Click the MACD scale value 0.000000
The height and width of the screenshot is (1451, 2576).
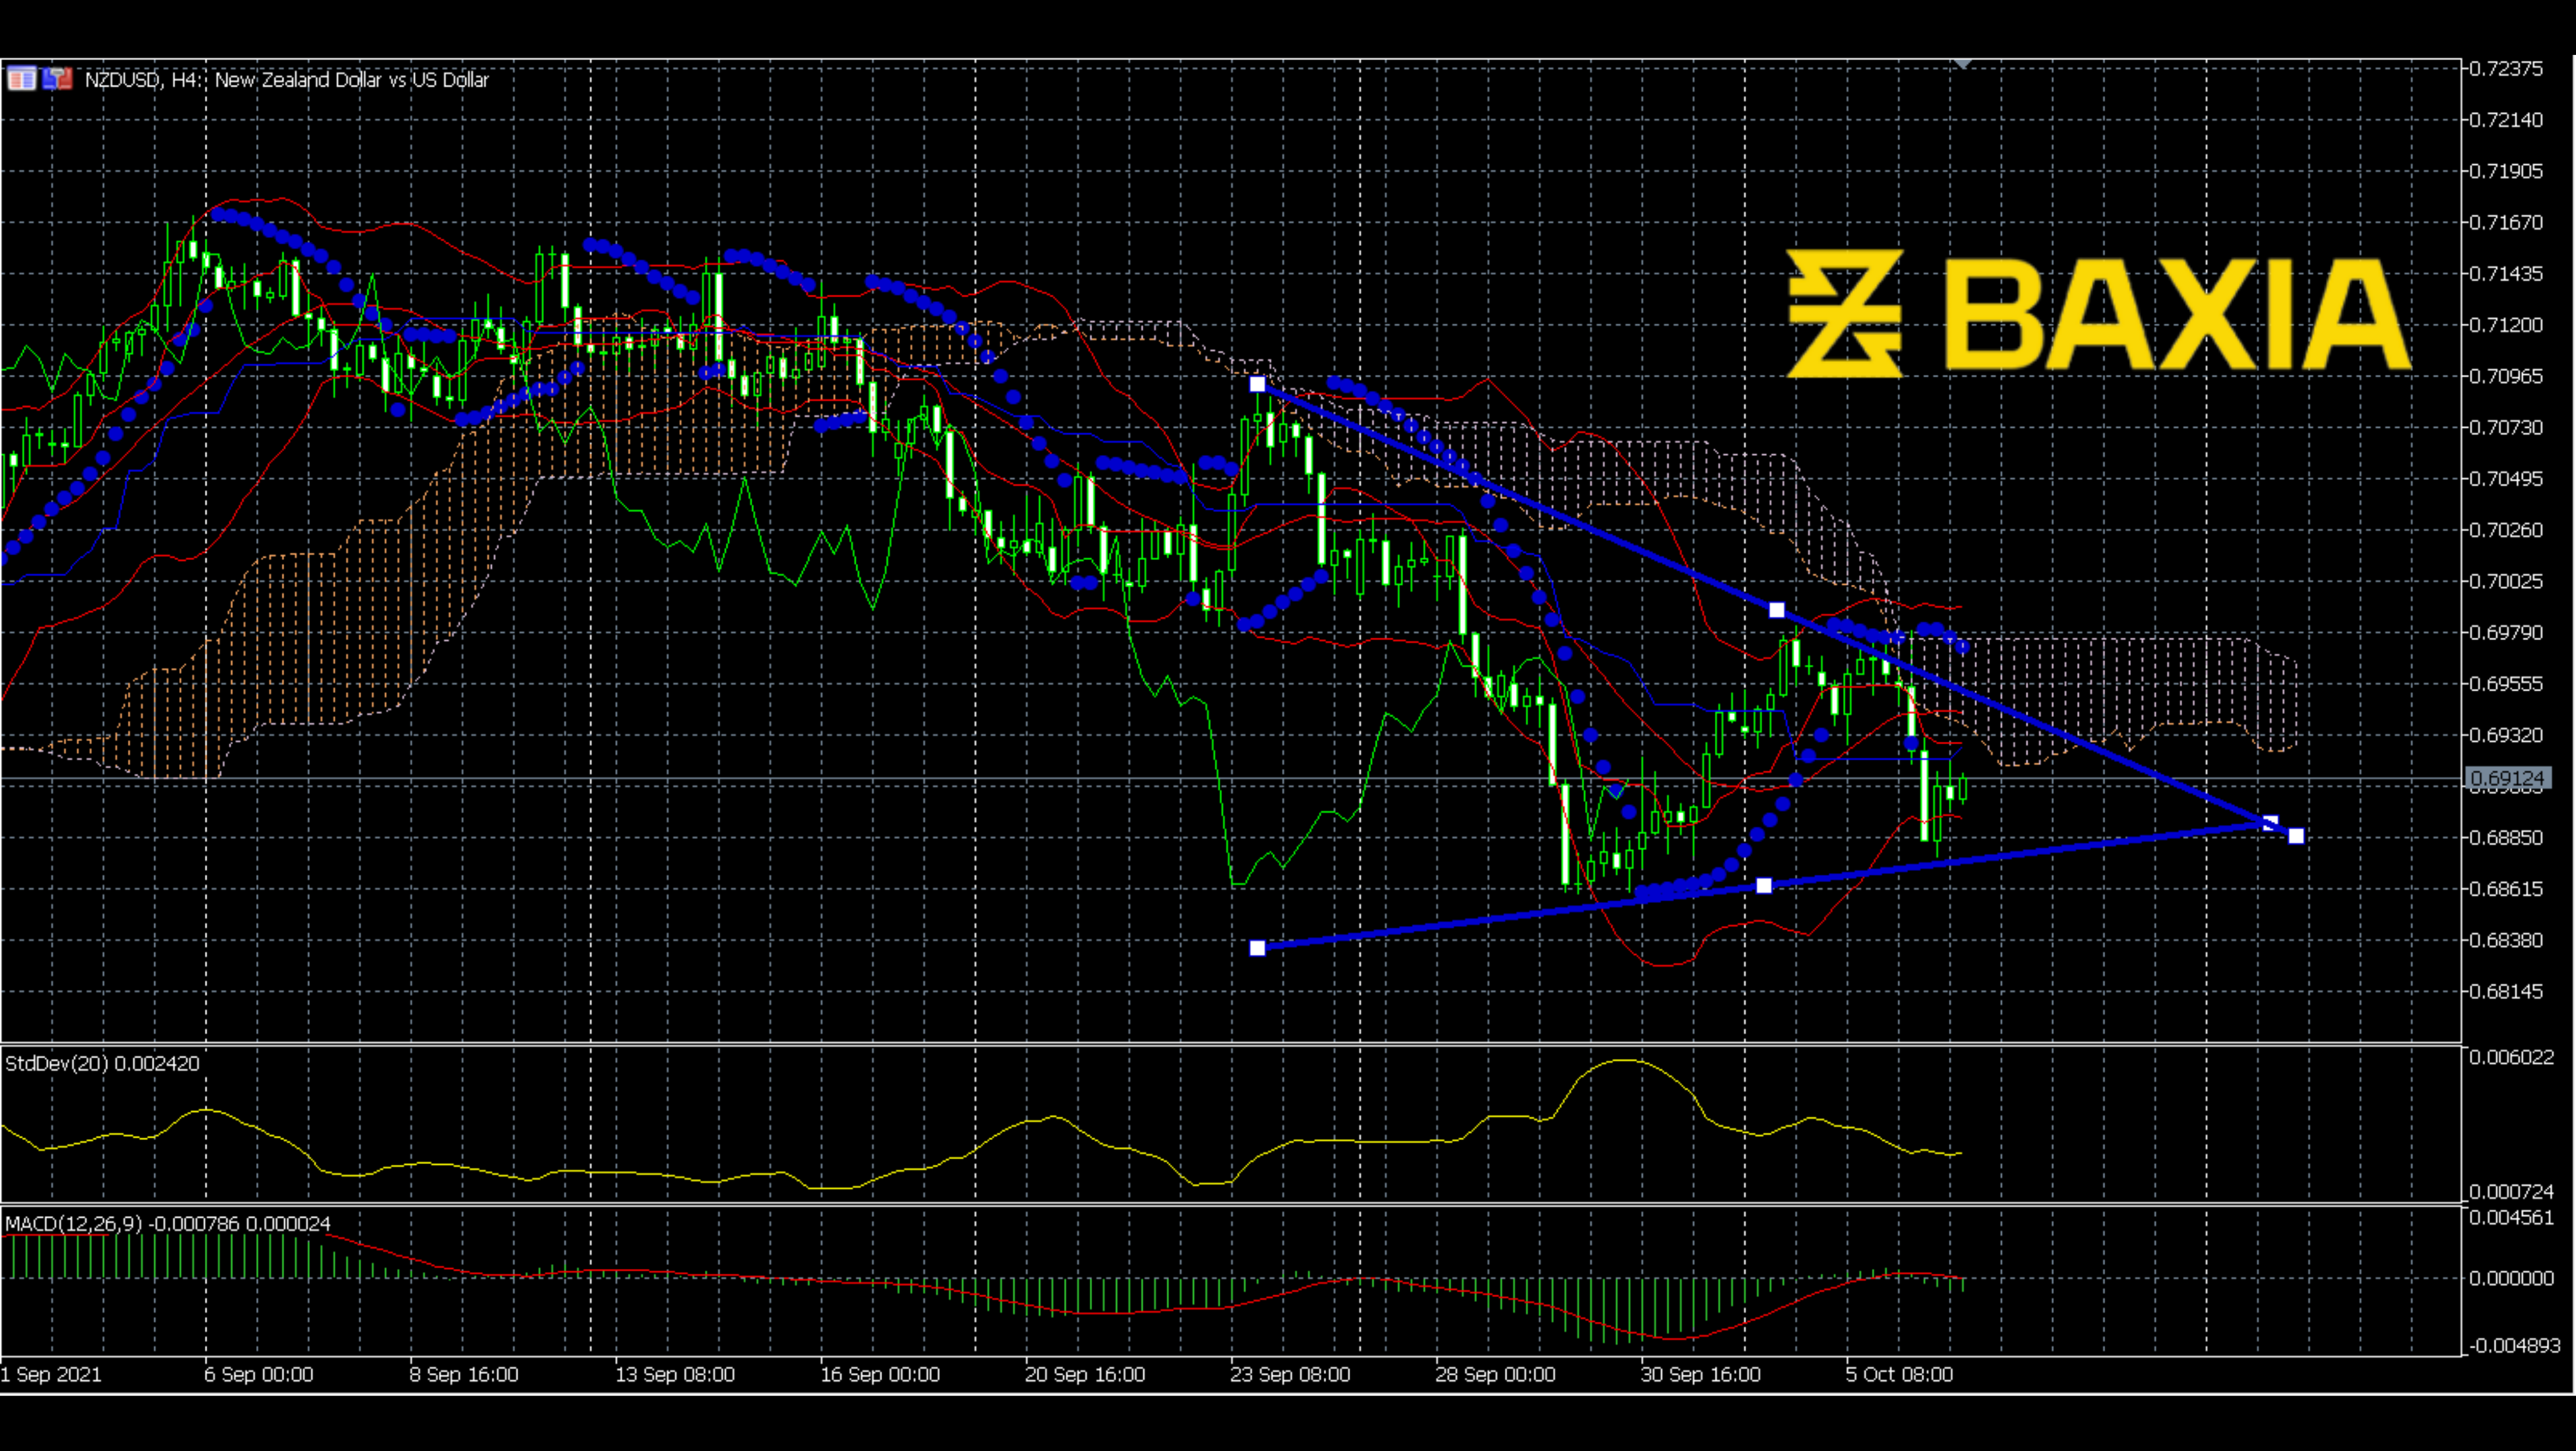(2511, 1278)
